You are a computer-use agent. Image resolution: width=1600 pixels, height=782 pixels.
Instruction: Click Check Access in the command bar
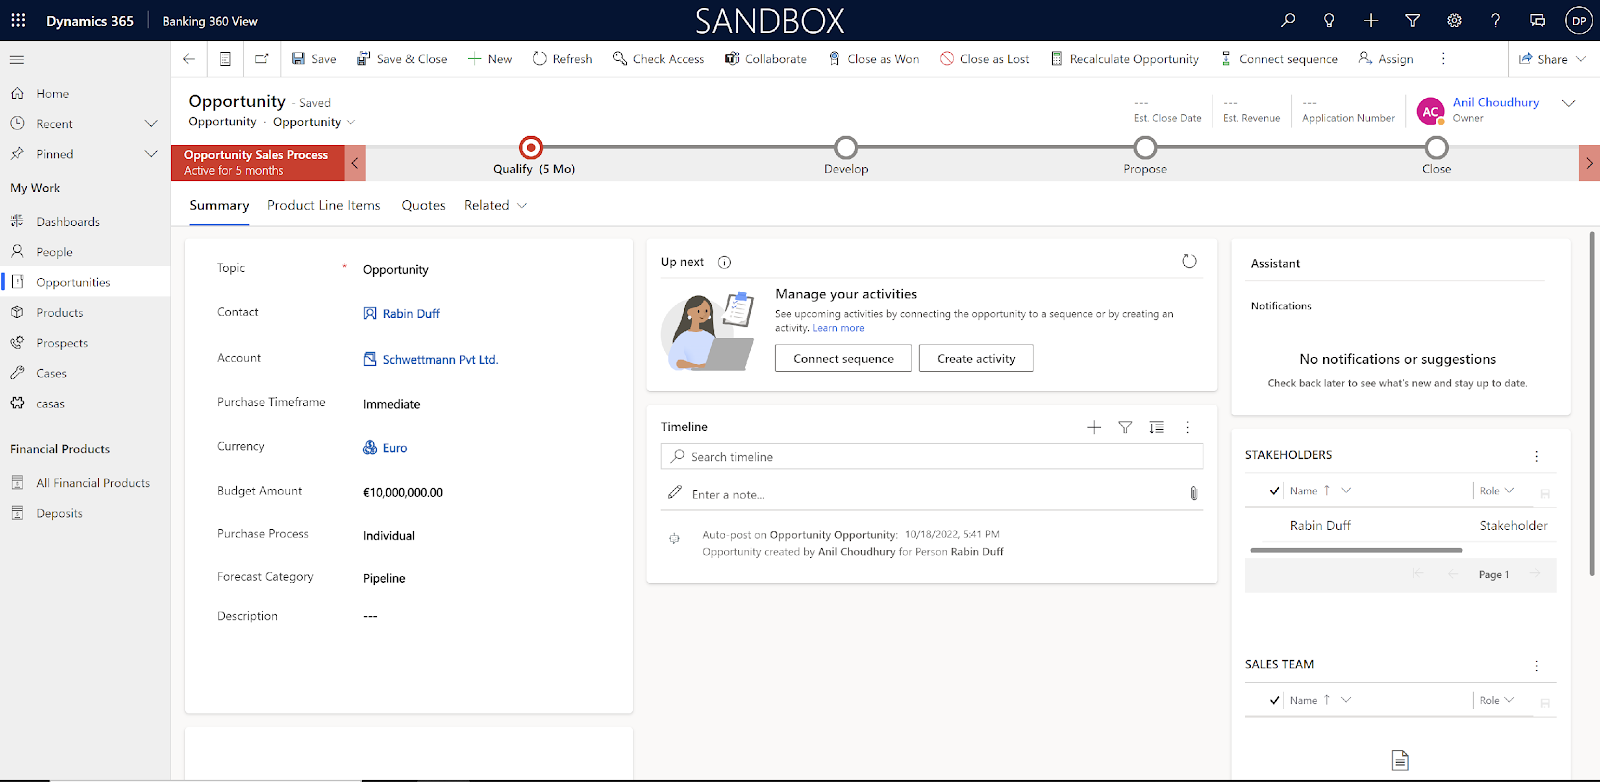pos(659,59)
